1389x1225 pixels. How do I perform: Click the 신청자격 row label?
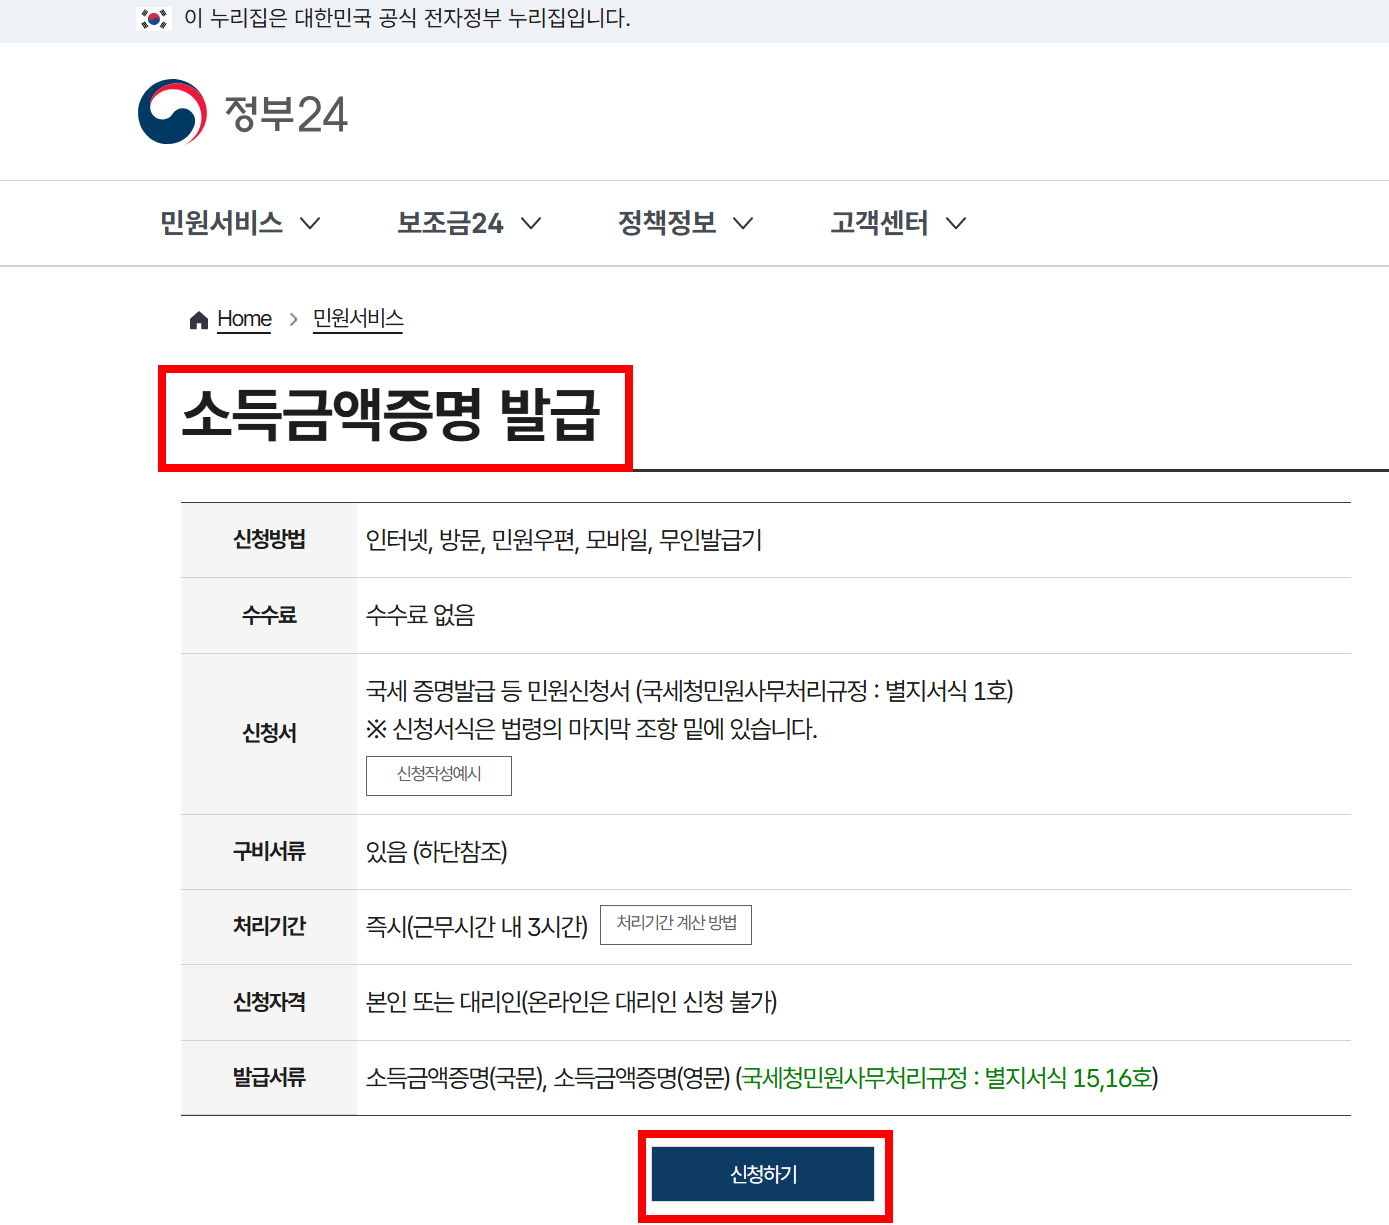pos(269,1002)
